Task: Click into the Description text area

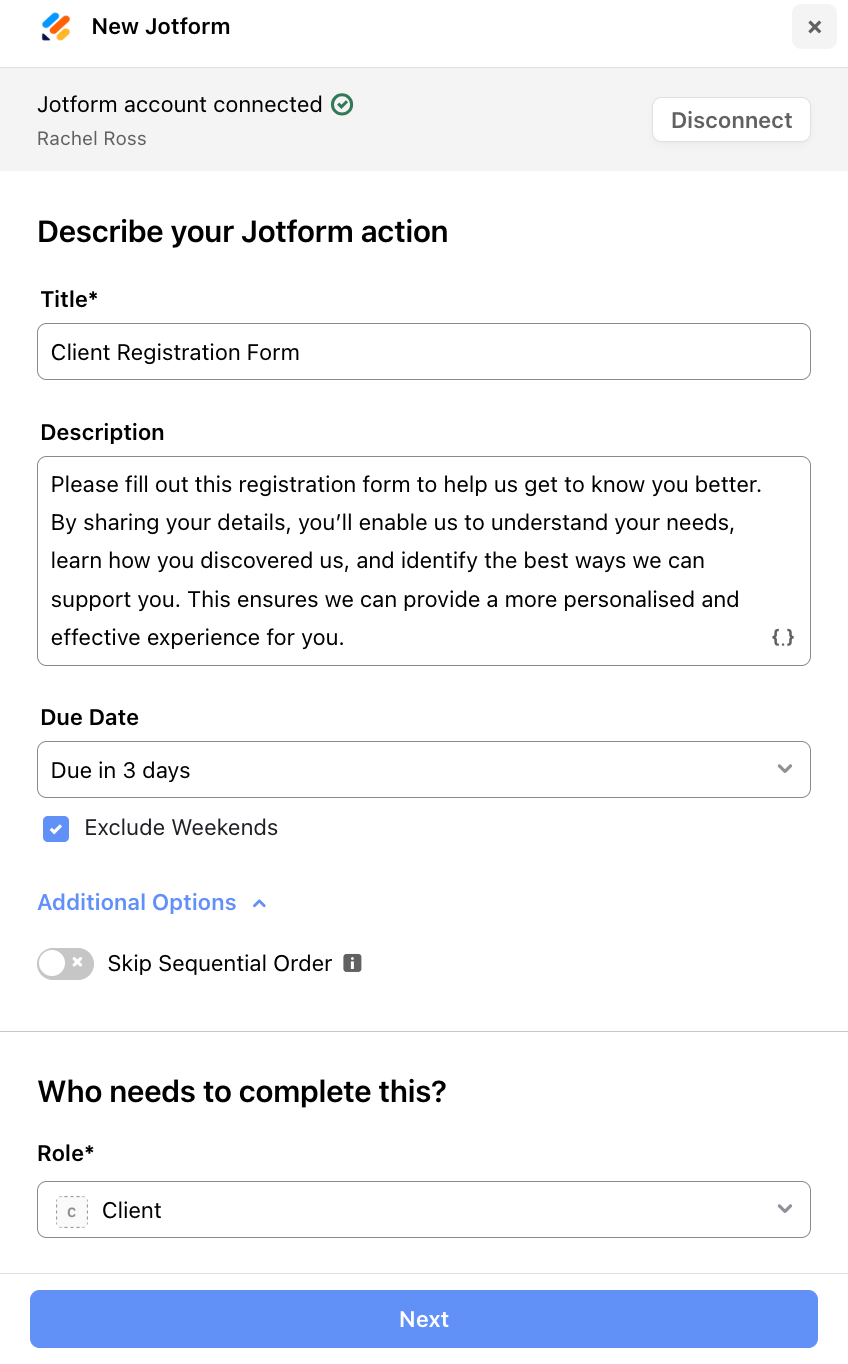Action: tap(424, 560)
